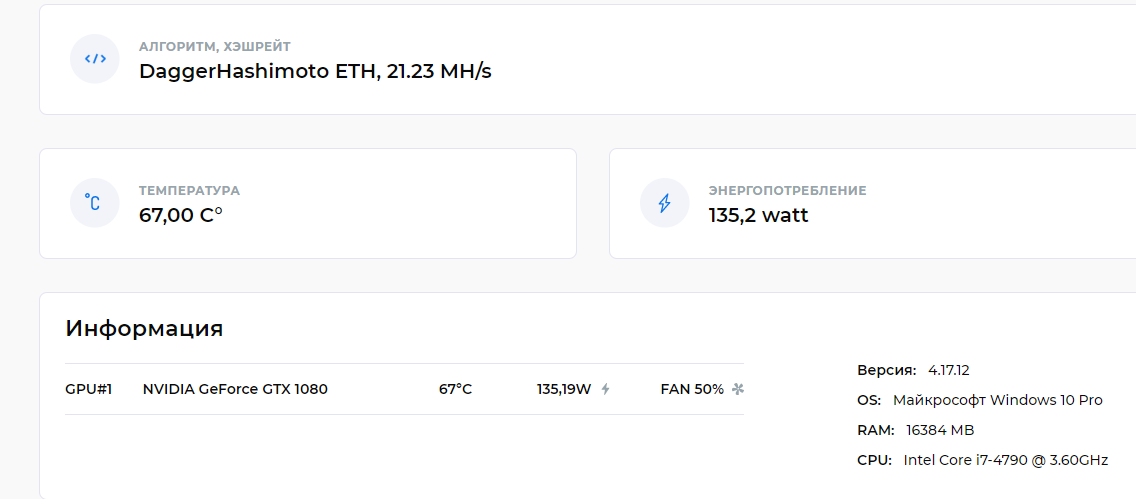Select the GPU#1 row label
Screen dimensions: 1136x499
coord(88,390)
